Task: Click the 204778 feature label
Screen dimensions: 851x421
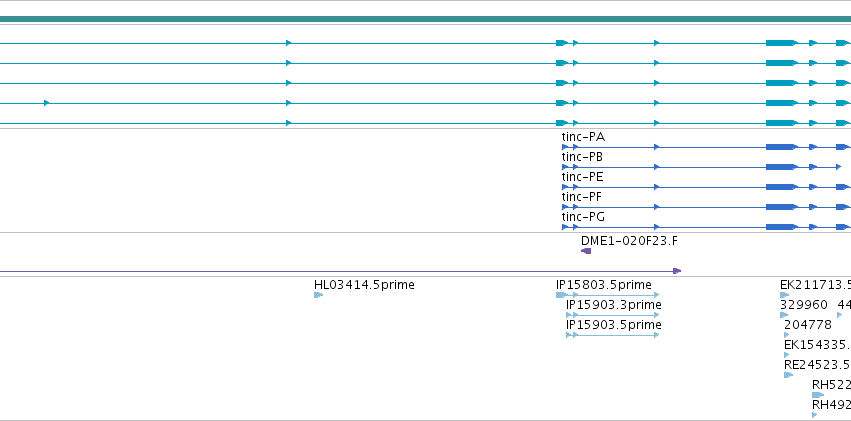Action: (x=808, y=325)
